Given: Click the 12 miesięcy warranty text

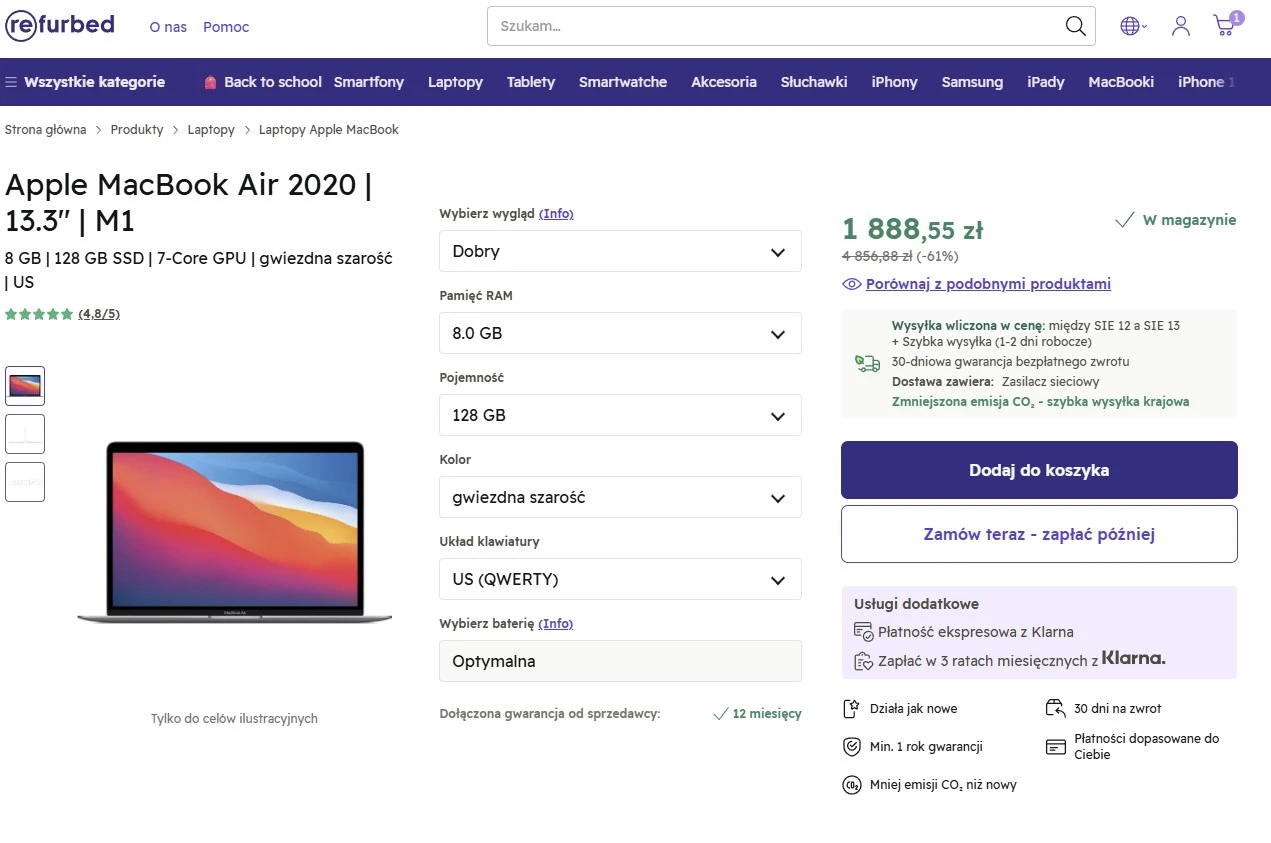Looking at the screenshot, I should coord(767,714).
